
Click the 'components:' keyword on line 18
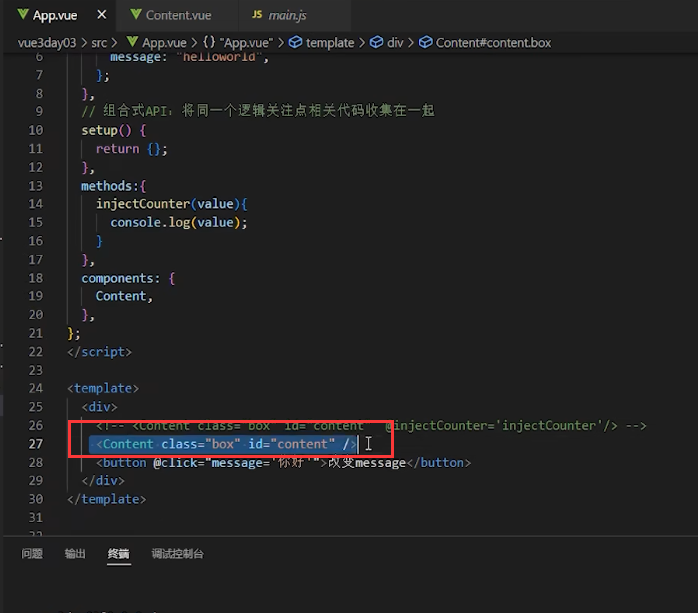(120, 278)
